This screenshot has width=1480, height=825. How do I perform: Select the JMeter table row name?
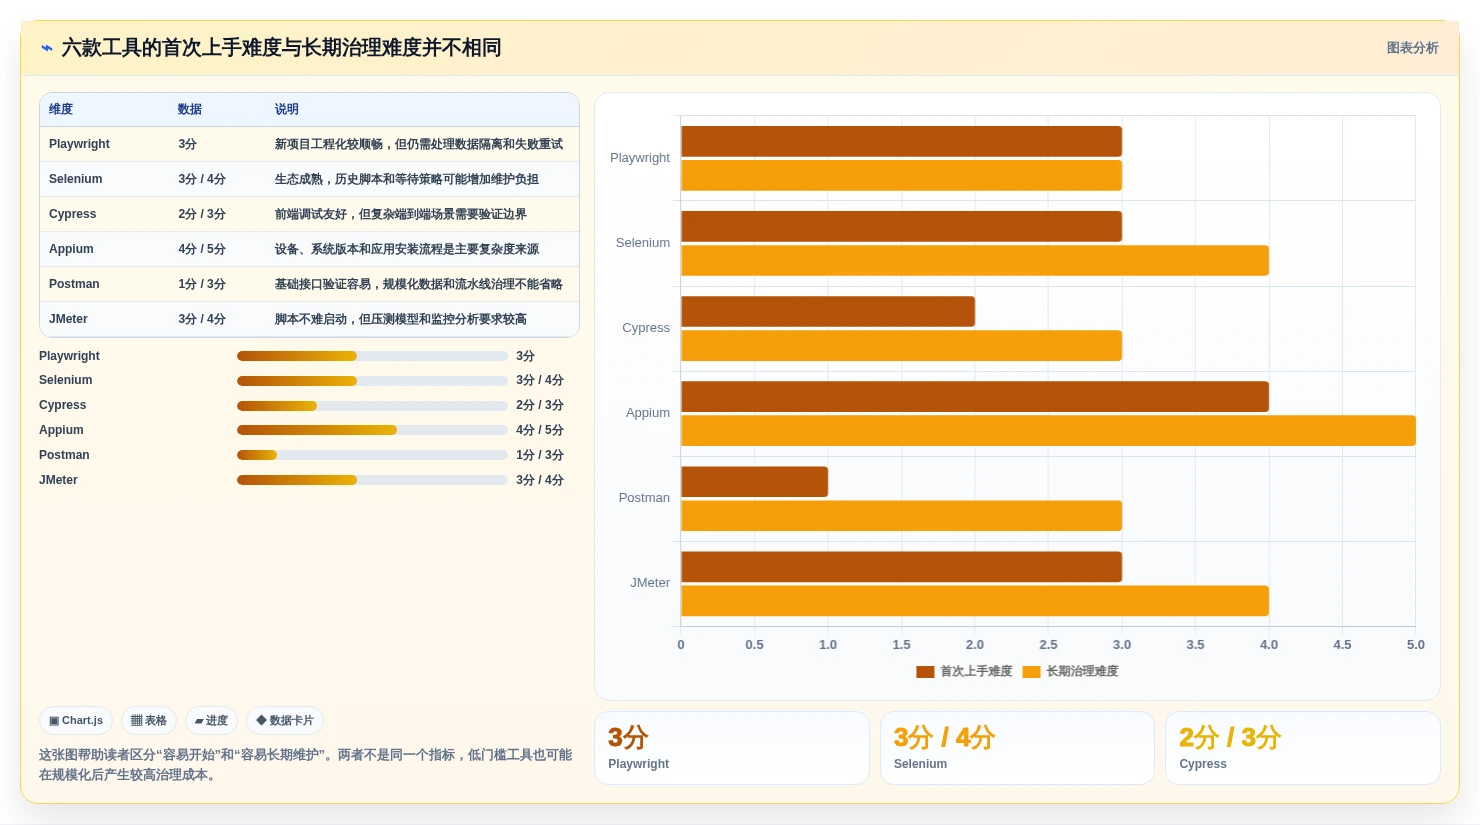[x=68, y=319]
